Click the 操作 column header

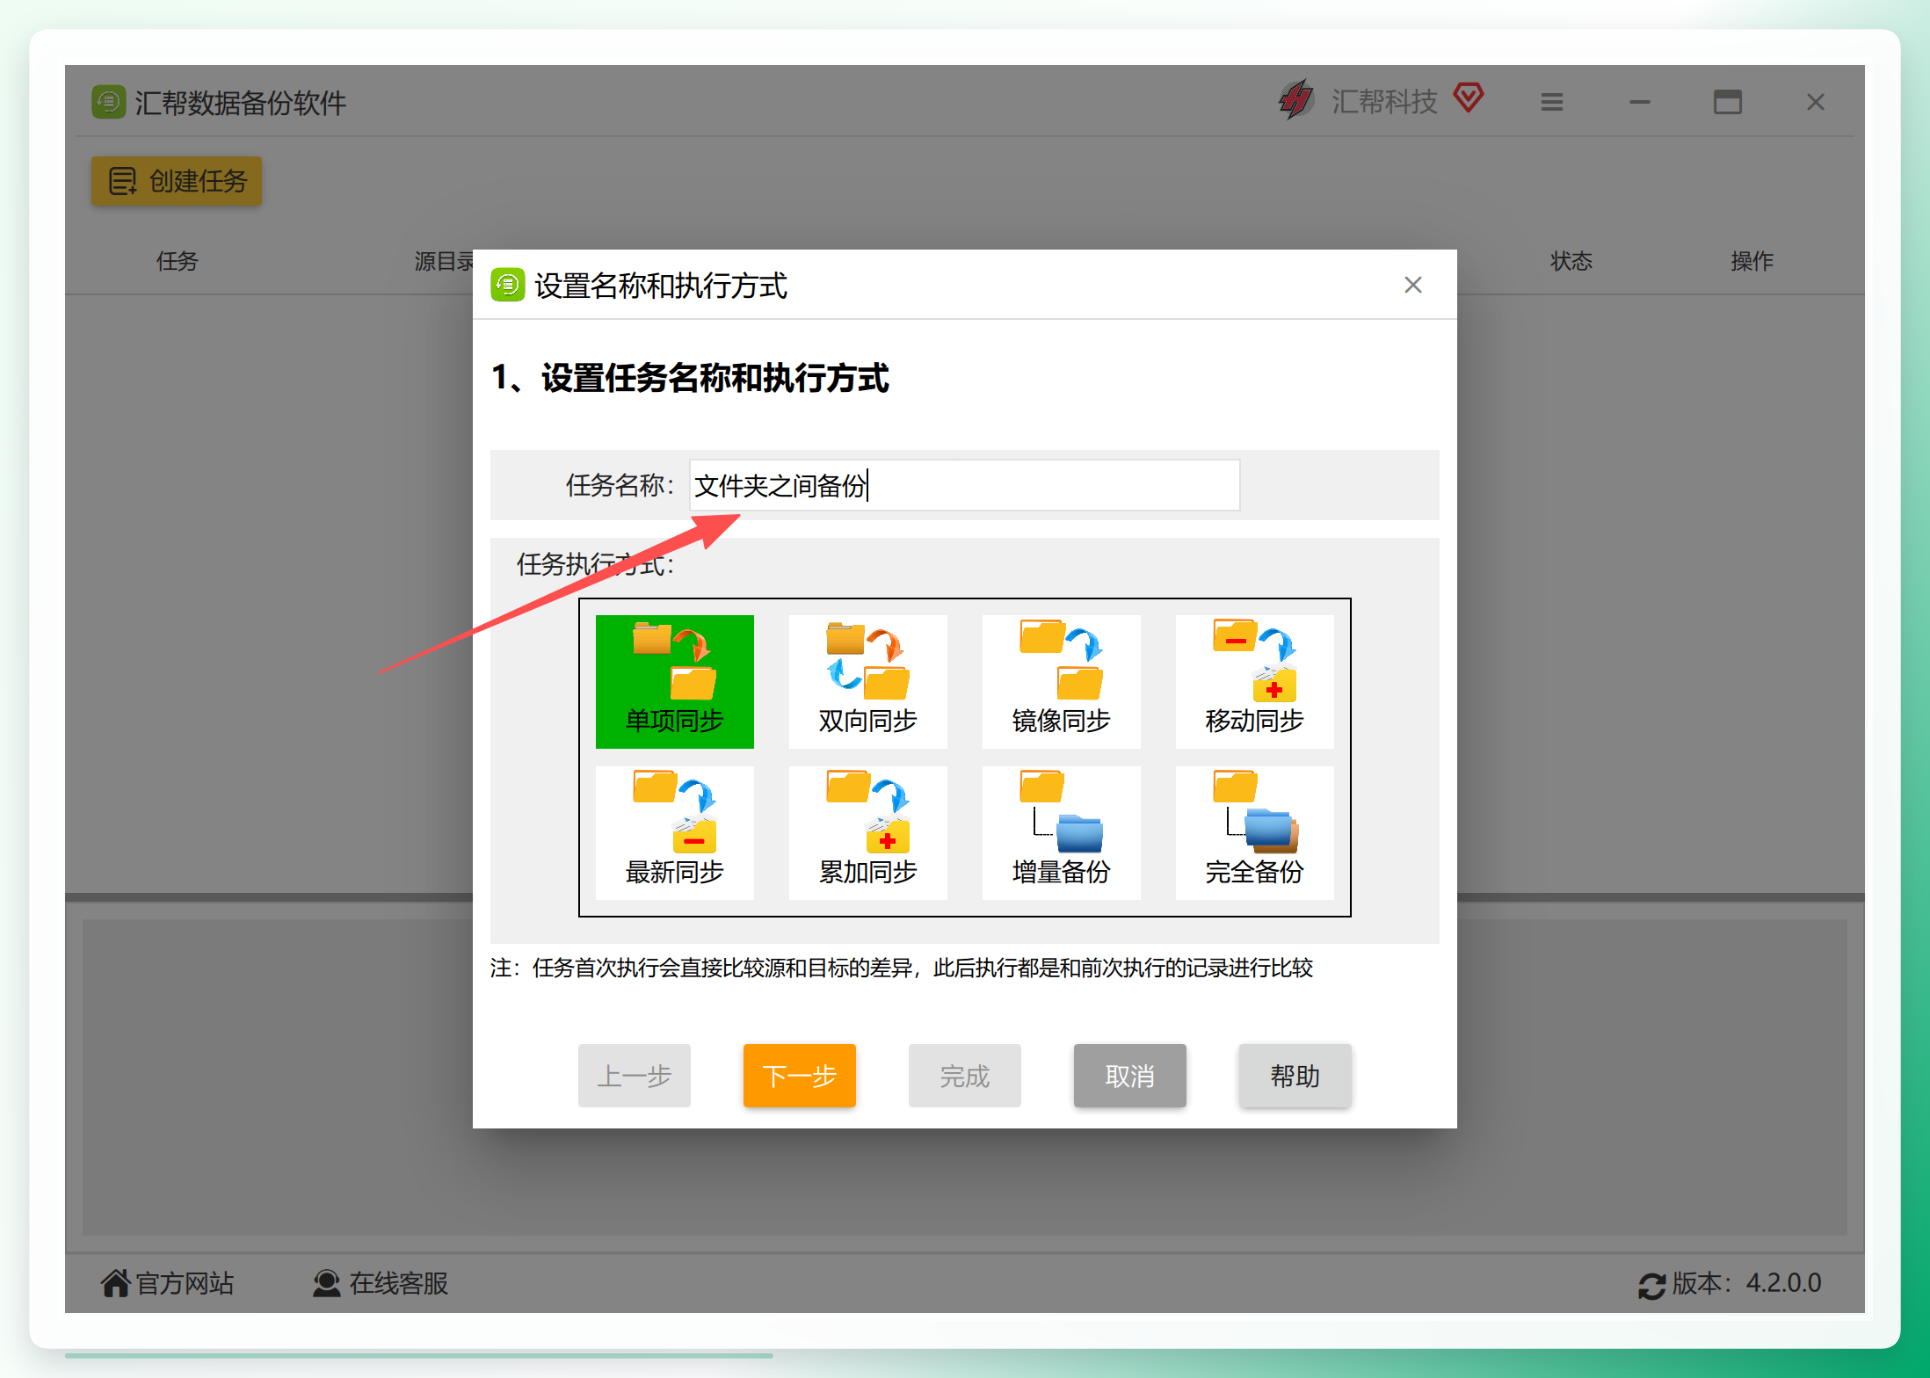coord(1752,261)
